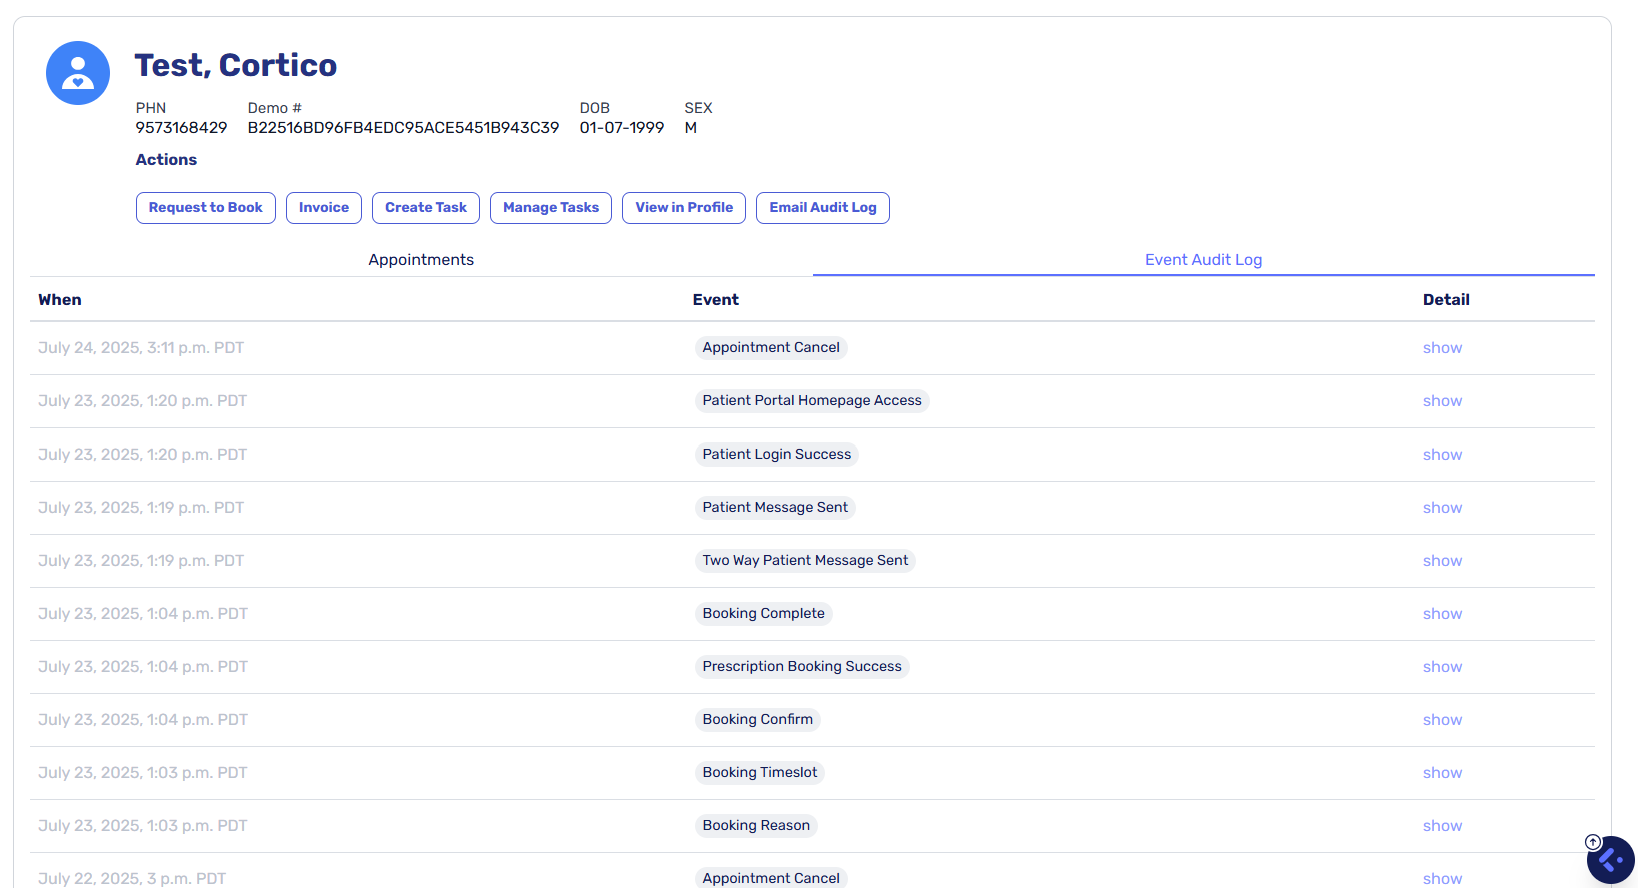The width and height of the screenshot is (1638, 888).
Task: Click the Prescription Booking Success badge
Action: click(x=802, y=667)
